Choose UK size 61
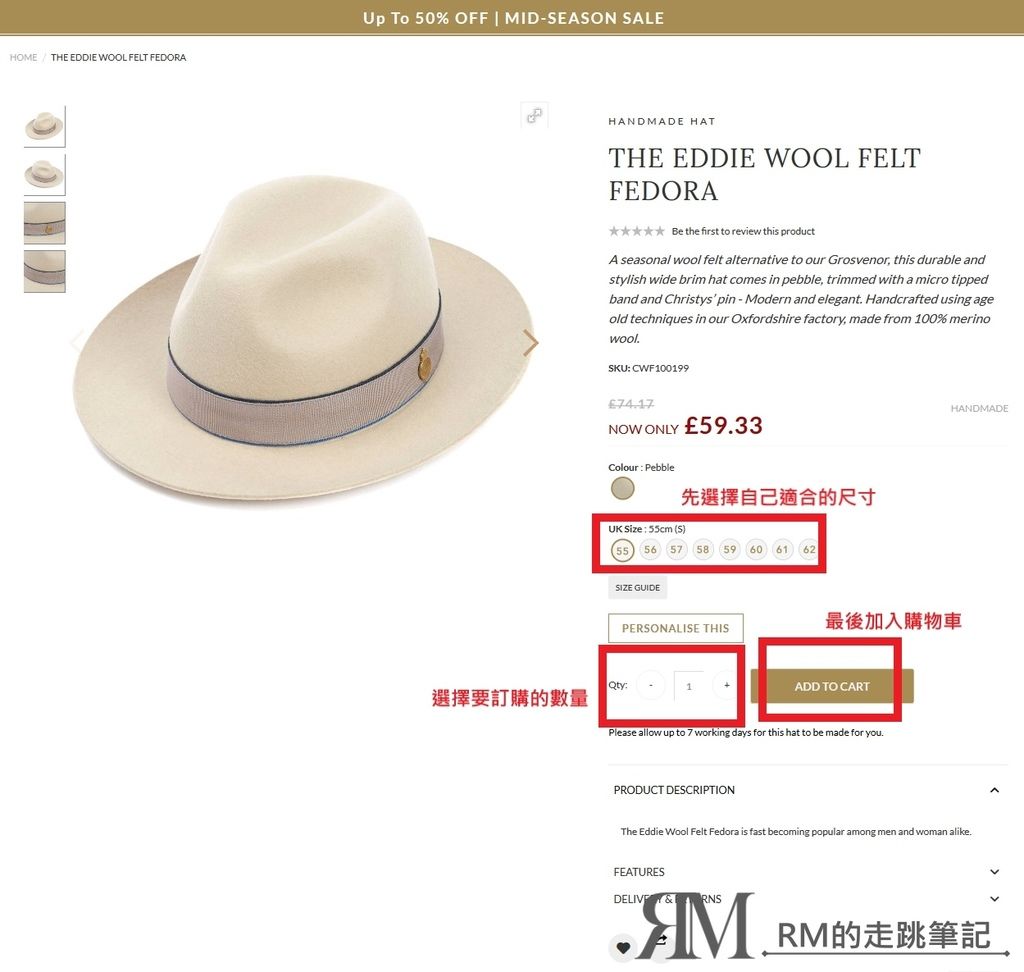 pyautogui.click(x=782, y=549)
